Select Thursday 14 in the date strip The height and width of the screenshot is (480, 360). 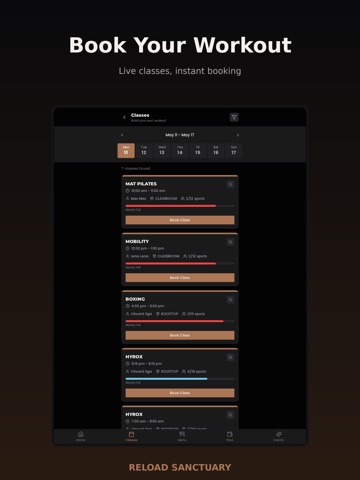(180, 150)
